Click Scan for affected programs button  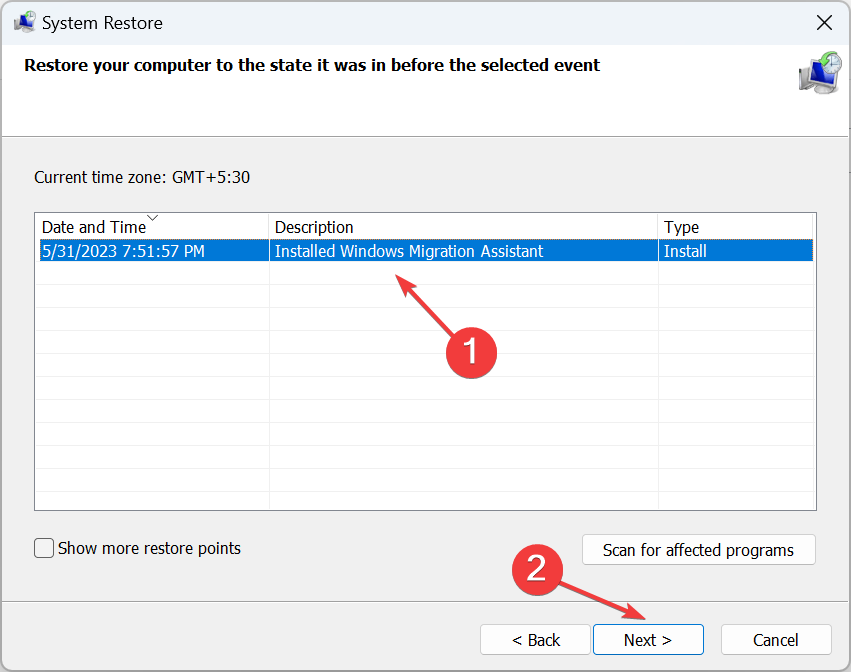pyautogui.click(x=698, y=550)
